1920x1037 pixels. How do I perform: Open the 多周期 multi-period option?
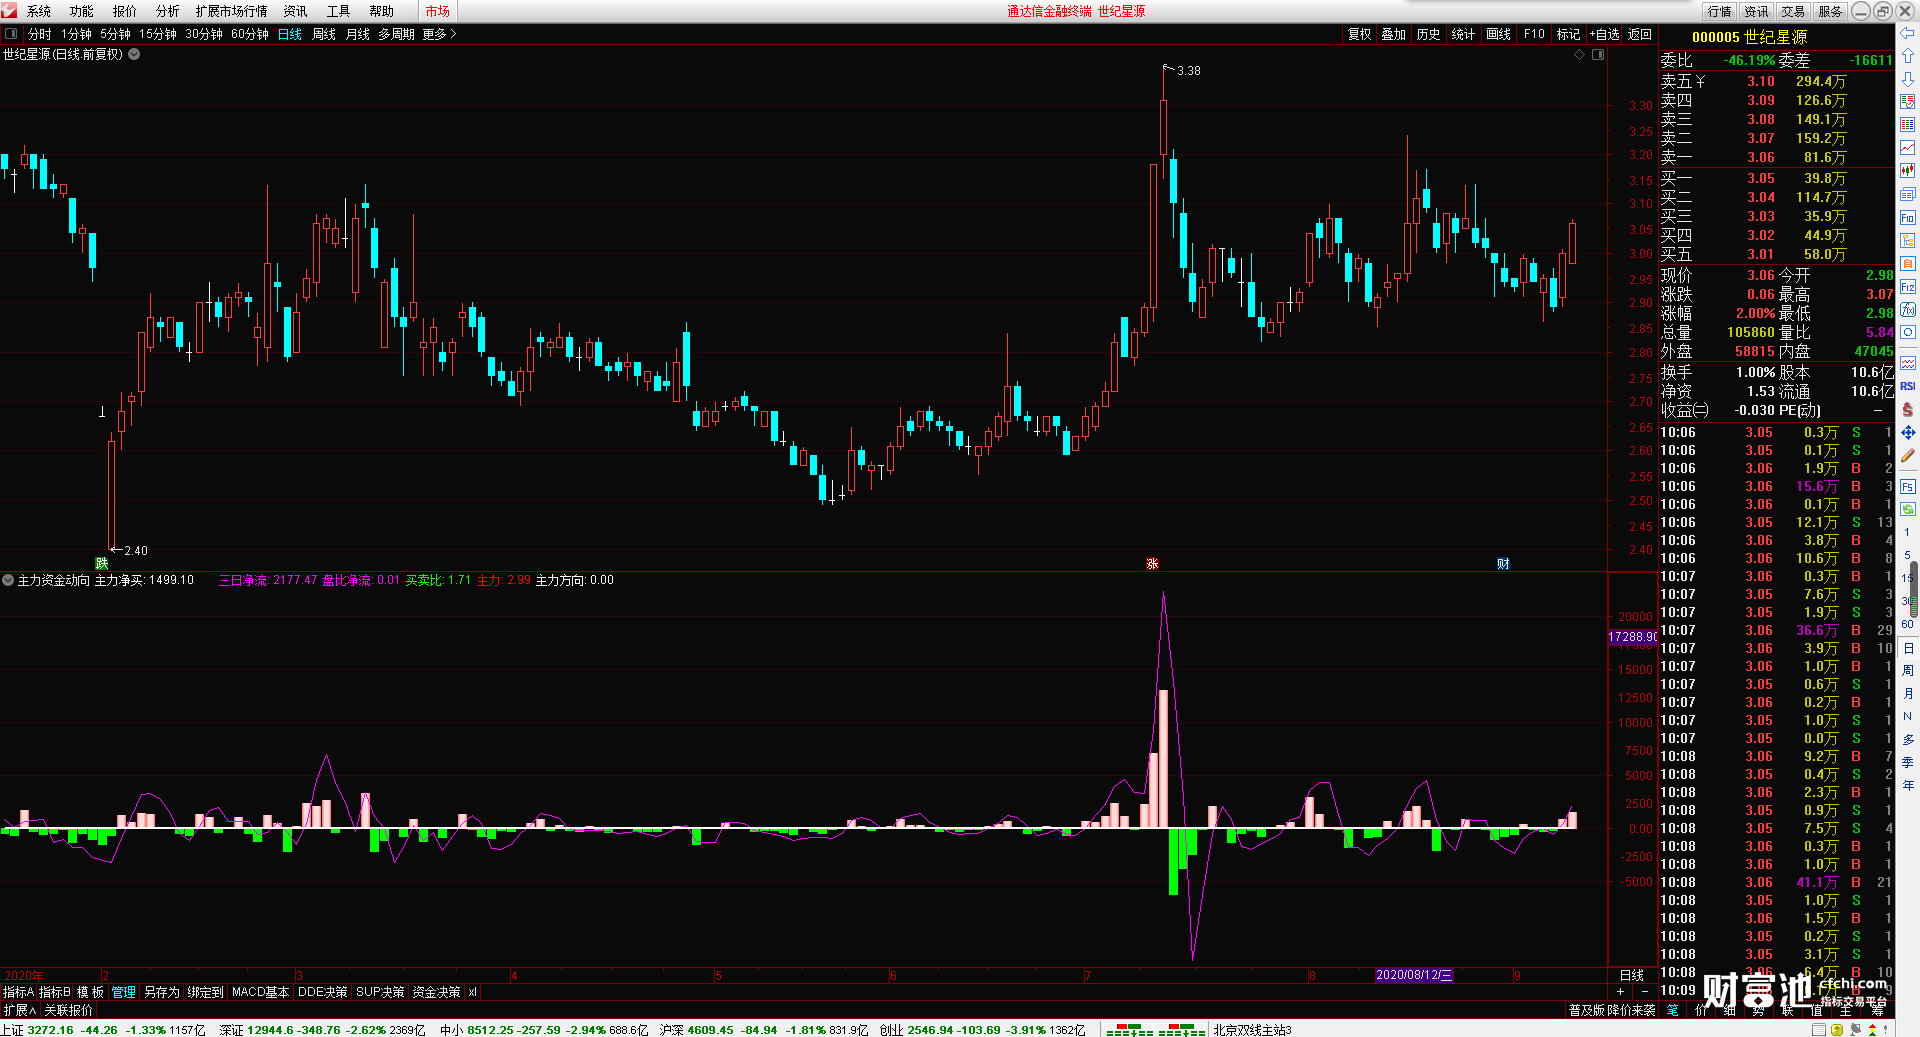[x=396, y=34]
